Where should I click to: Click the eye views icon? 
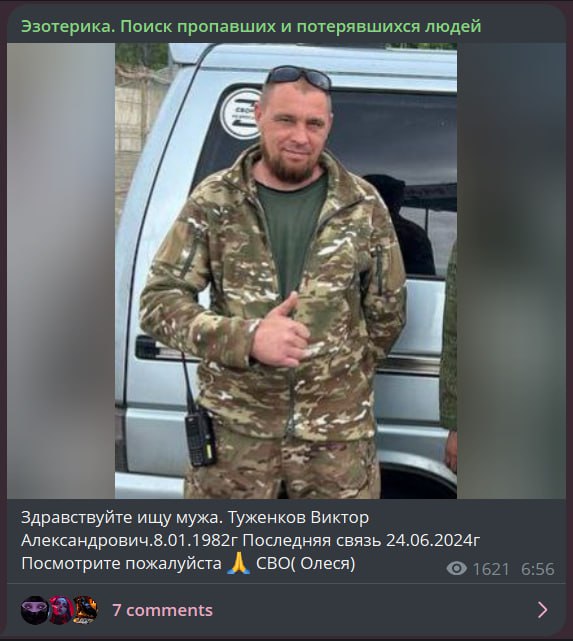(x=457, y=568)
